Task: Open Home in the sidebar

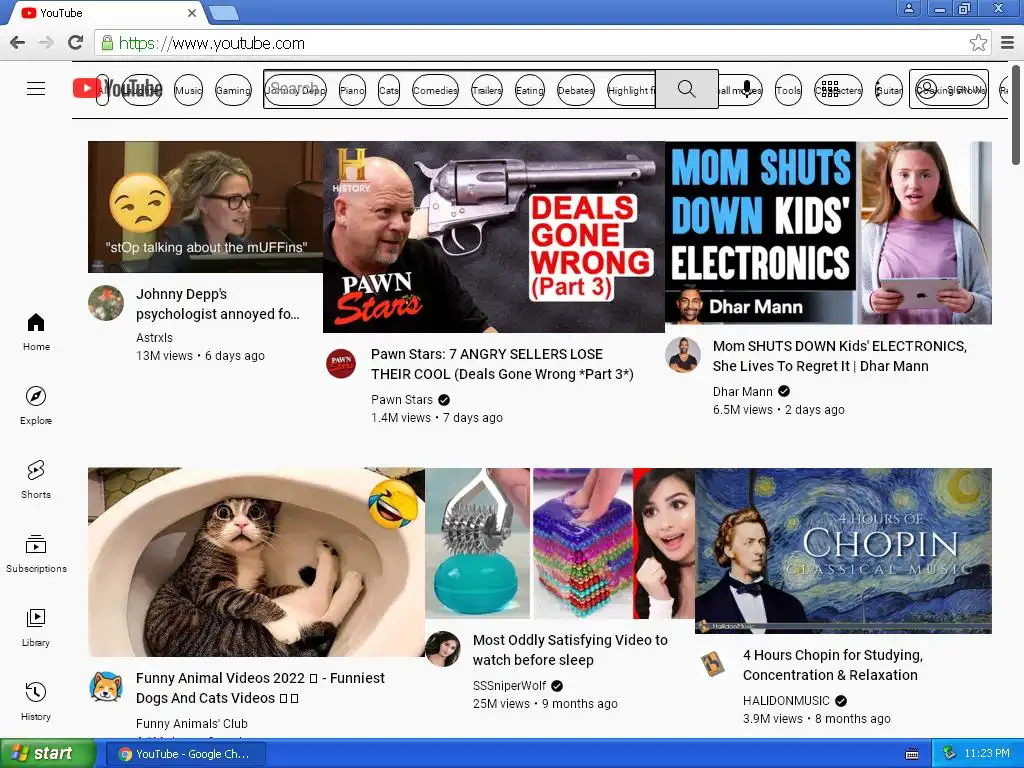Action: click(36, 332)
